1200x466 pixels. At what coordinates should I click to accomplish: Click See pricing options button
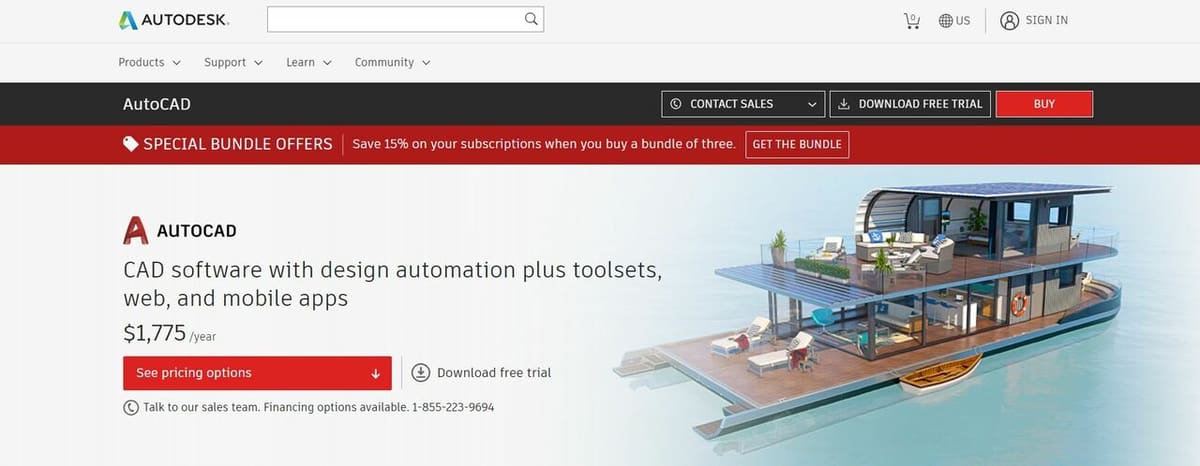point(257,373)
